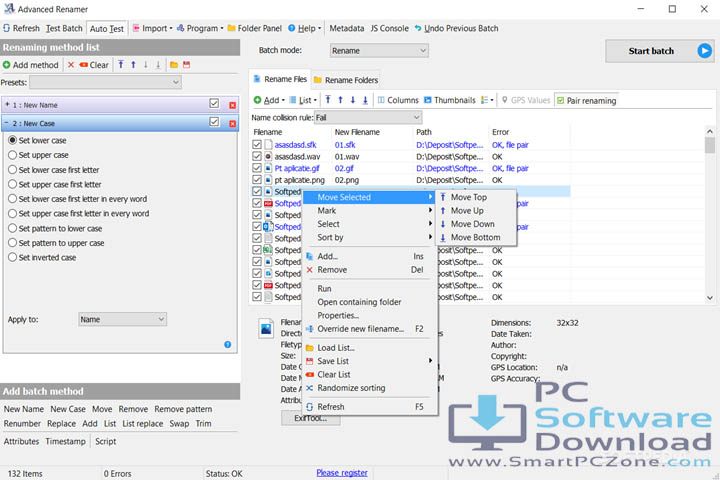Collapse the 2 : New Case method
Screen dimensions: 720x480
point(7,123)
